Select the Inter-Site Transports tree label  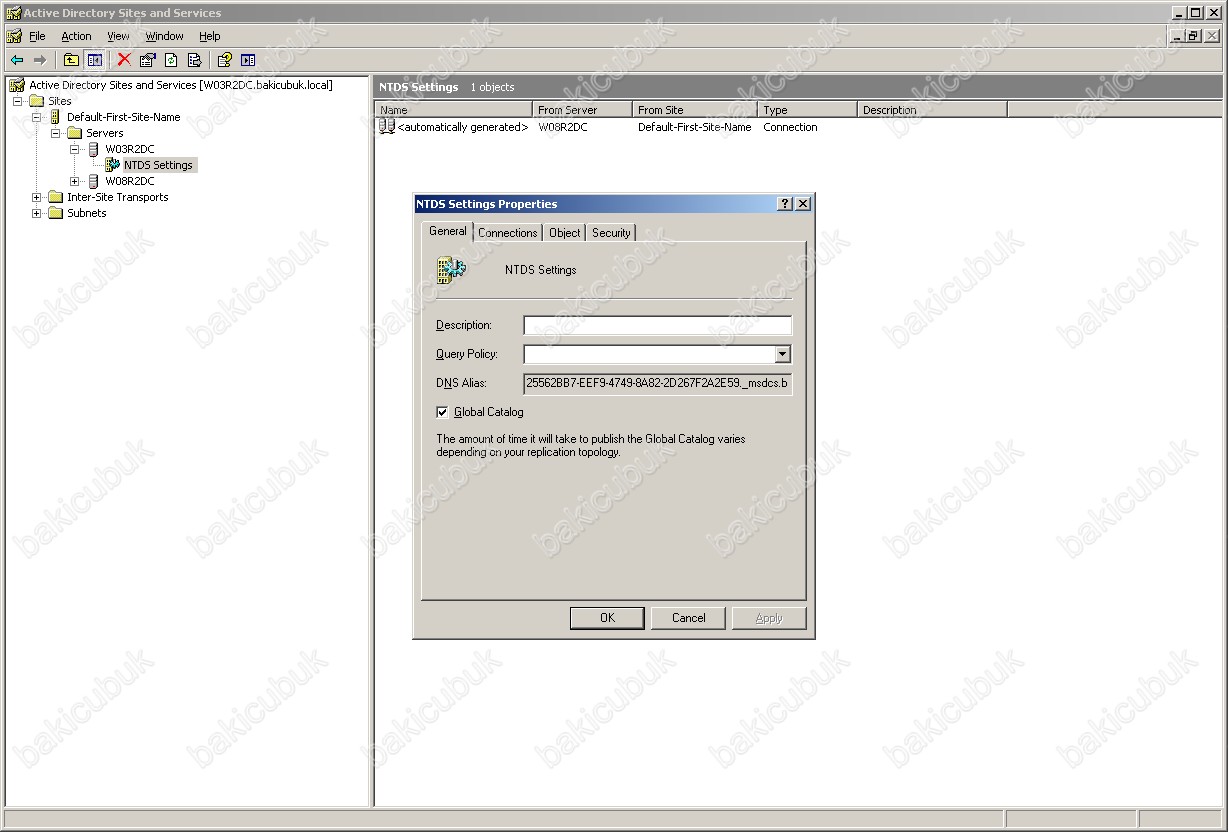click(x=117, y=197)
